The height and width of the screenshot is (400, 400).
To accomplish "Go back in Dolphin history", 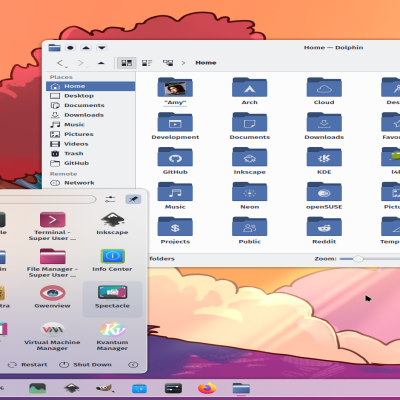I will pos(60,63).
